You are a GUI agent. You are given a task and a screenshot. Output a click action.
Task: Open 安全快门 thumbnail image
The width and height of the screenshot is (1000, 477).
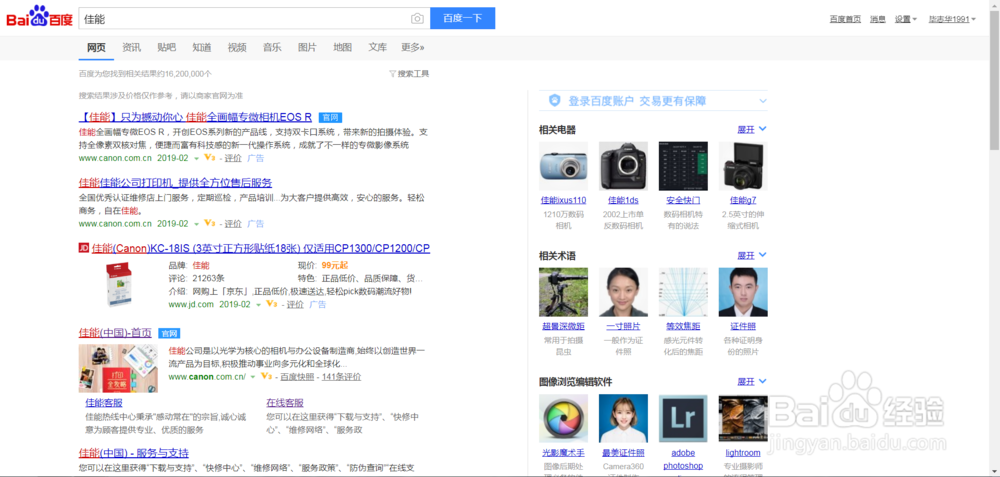683,166
